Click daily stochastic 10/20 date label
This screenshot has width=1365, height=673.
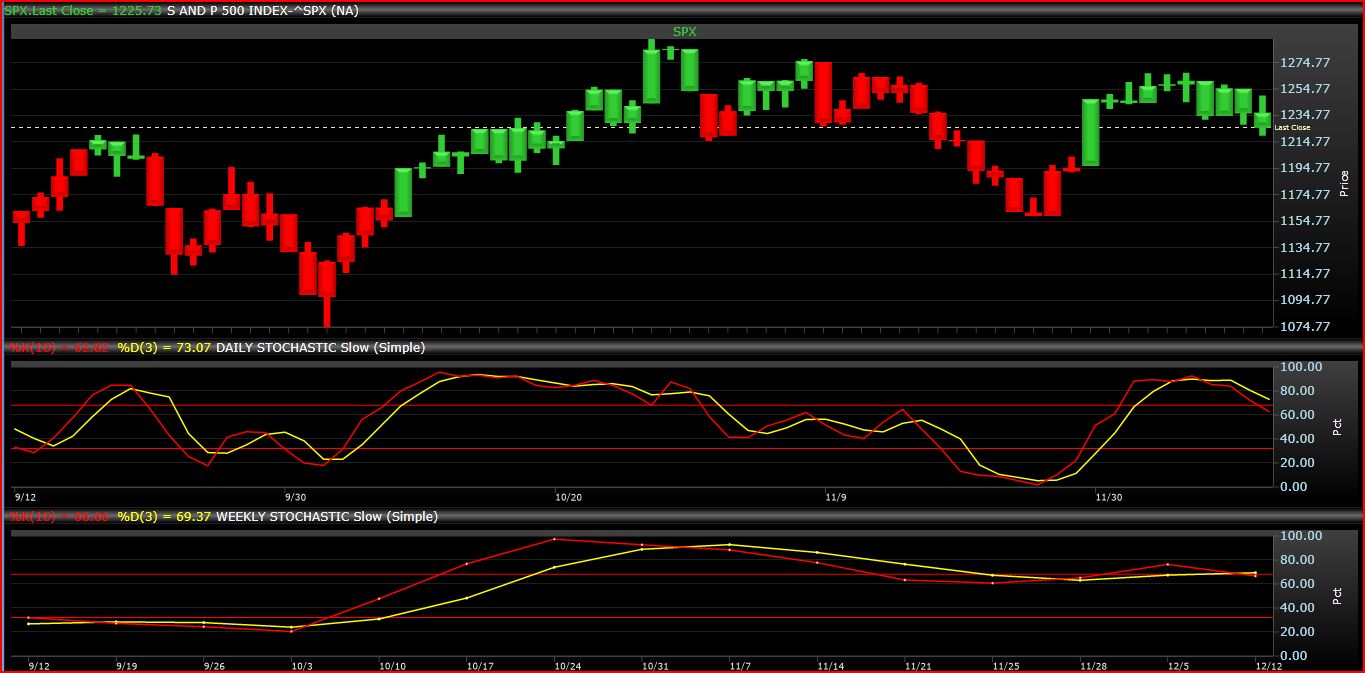pos(568,496)
